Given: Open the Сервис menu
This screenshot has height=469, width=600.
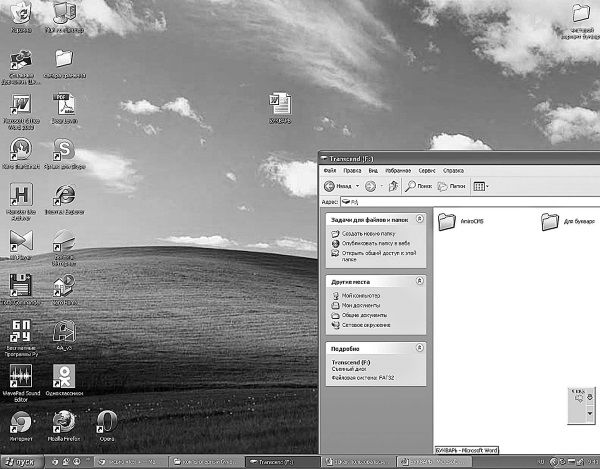Looking at the screenshot, I should (426, 171).
